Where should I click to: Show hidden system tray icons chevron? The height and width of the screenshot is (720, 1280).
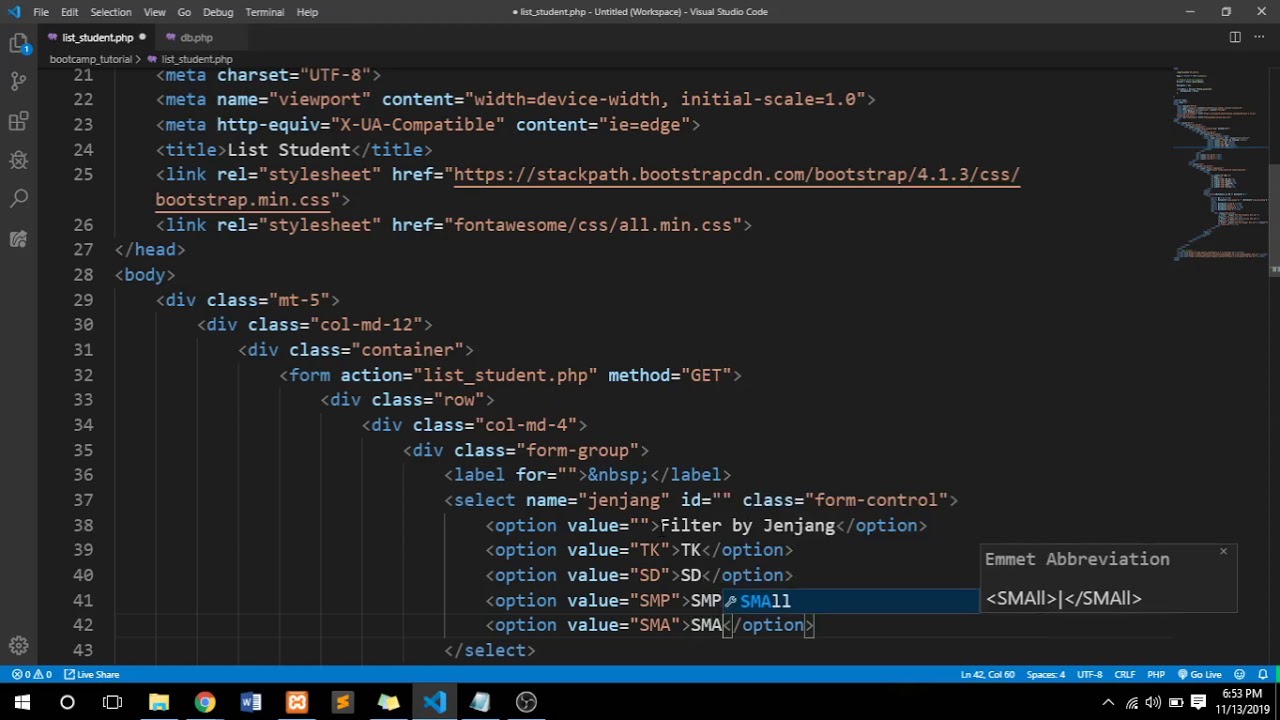tap(1108, 702)
